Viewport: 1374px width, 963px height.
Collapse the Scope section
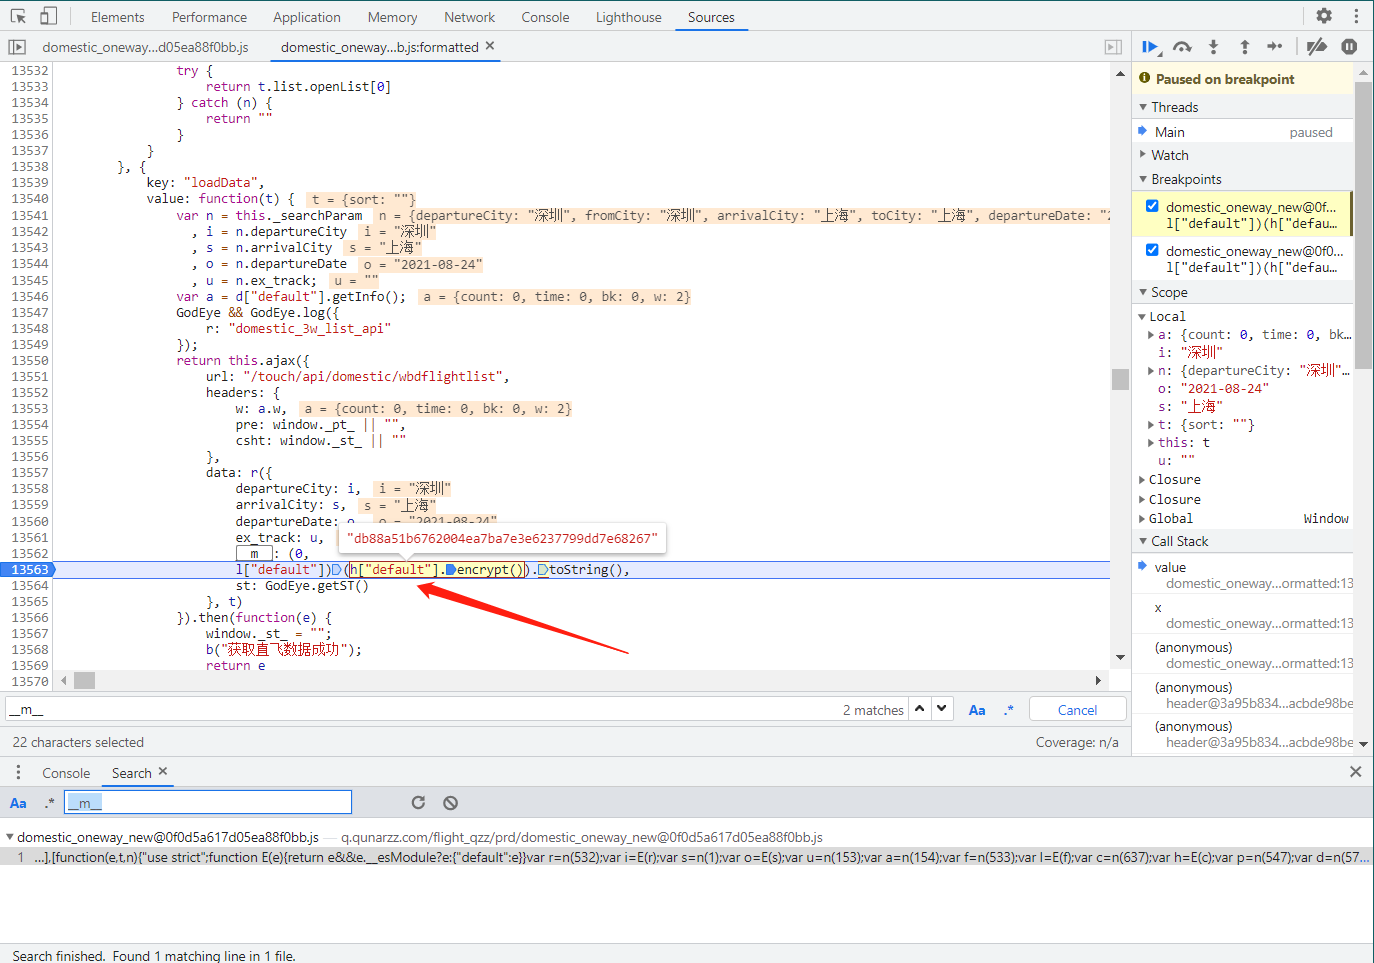click(1143, 292)
